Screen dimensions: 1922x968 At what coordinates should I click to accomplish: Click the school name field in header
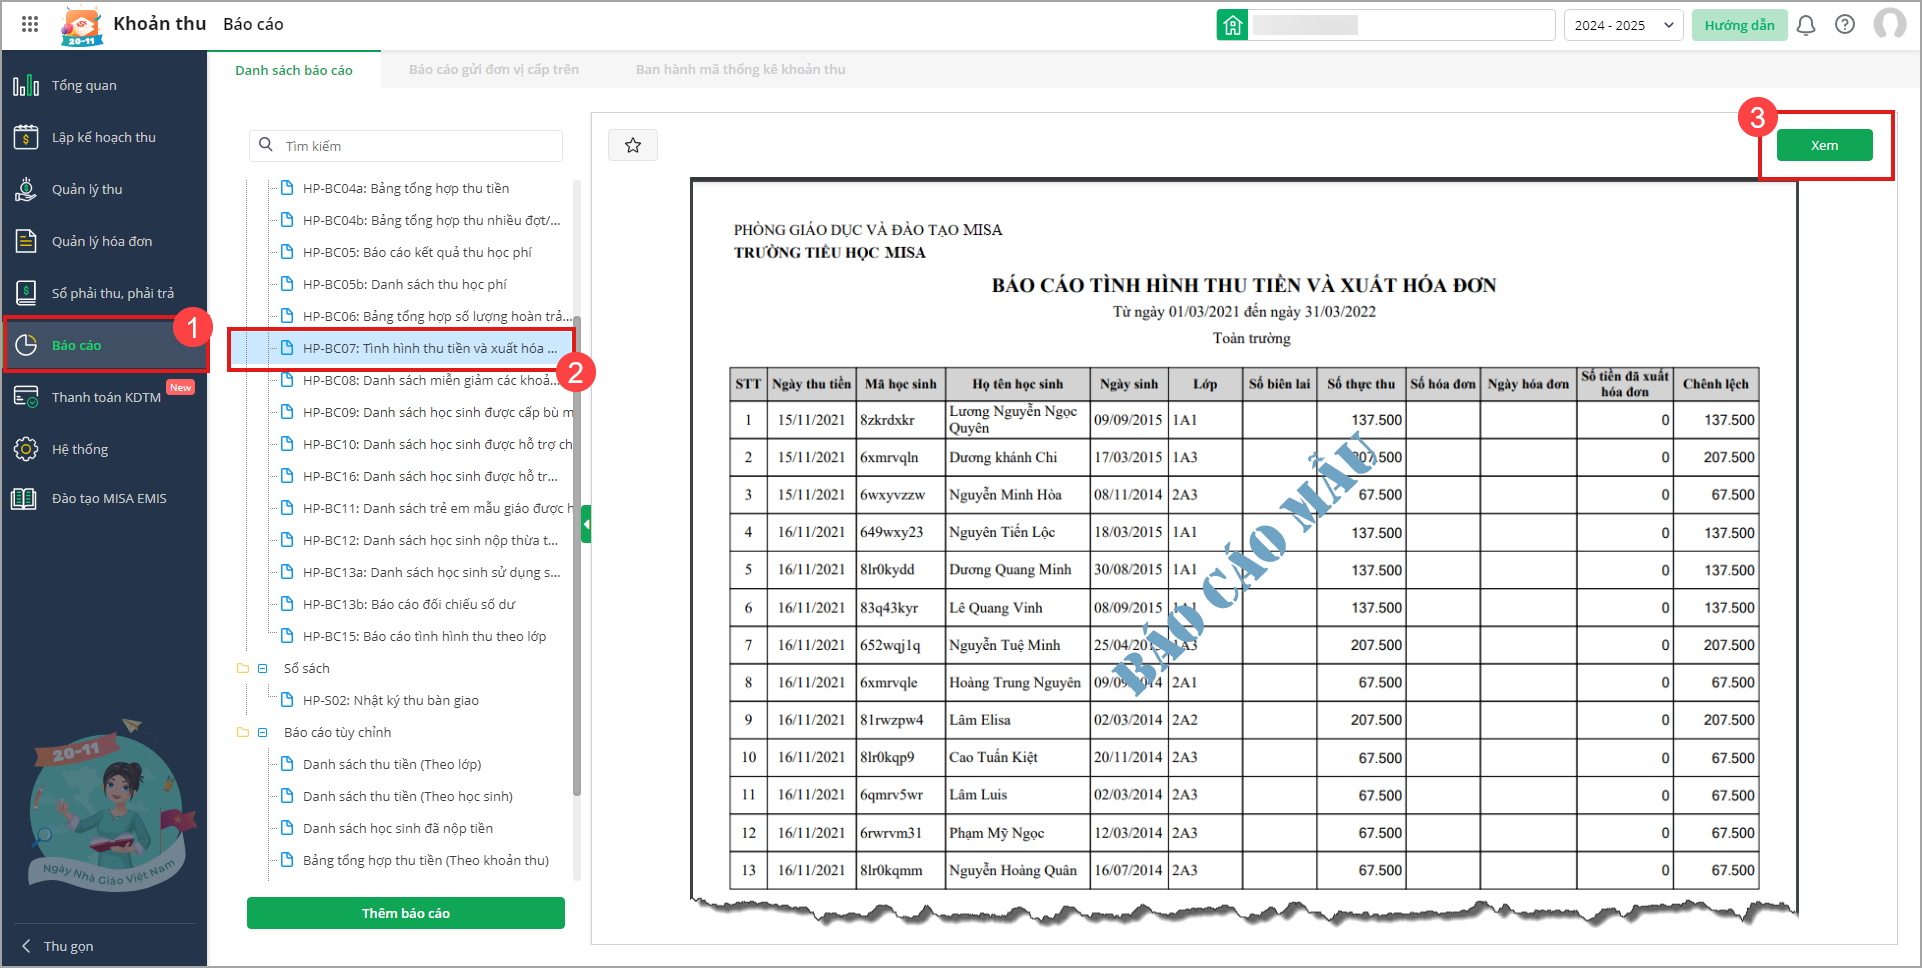tap(1401, 25)
